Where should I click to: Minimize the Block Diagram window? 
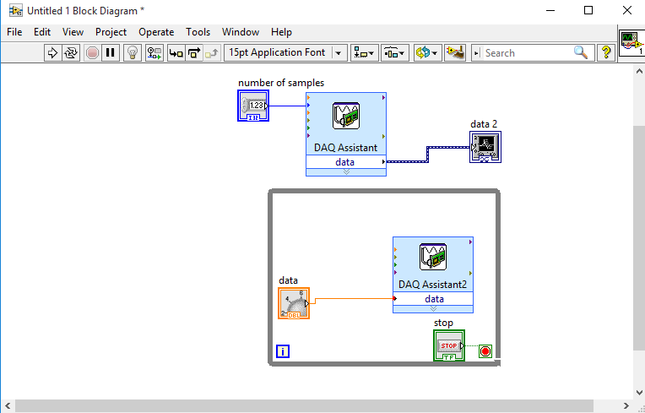[x=550, y=11]
